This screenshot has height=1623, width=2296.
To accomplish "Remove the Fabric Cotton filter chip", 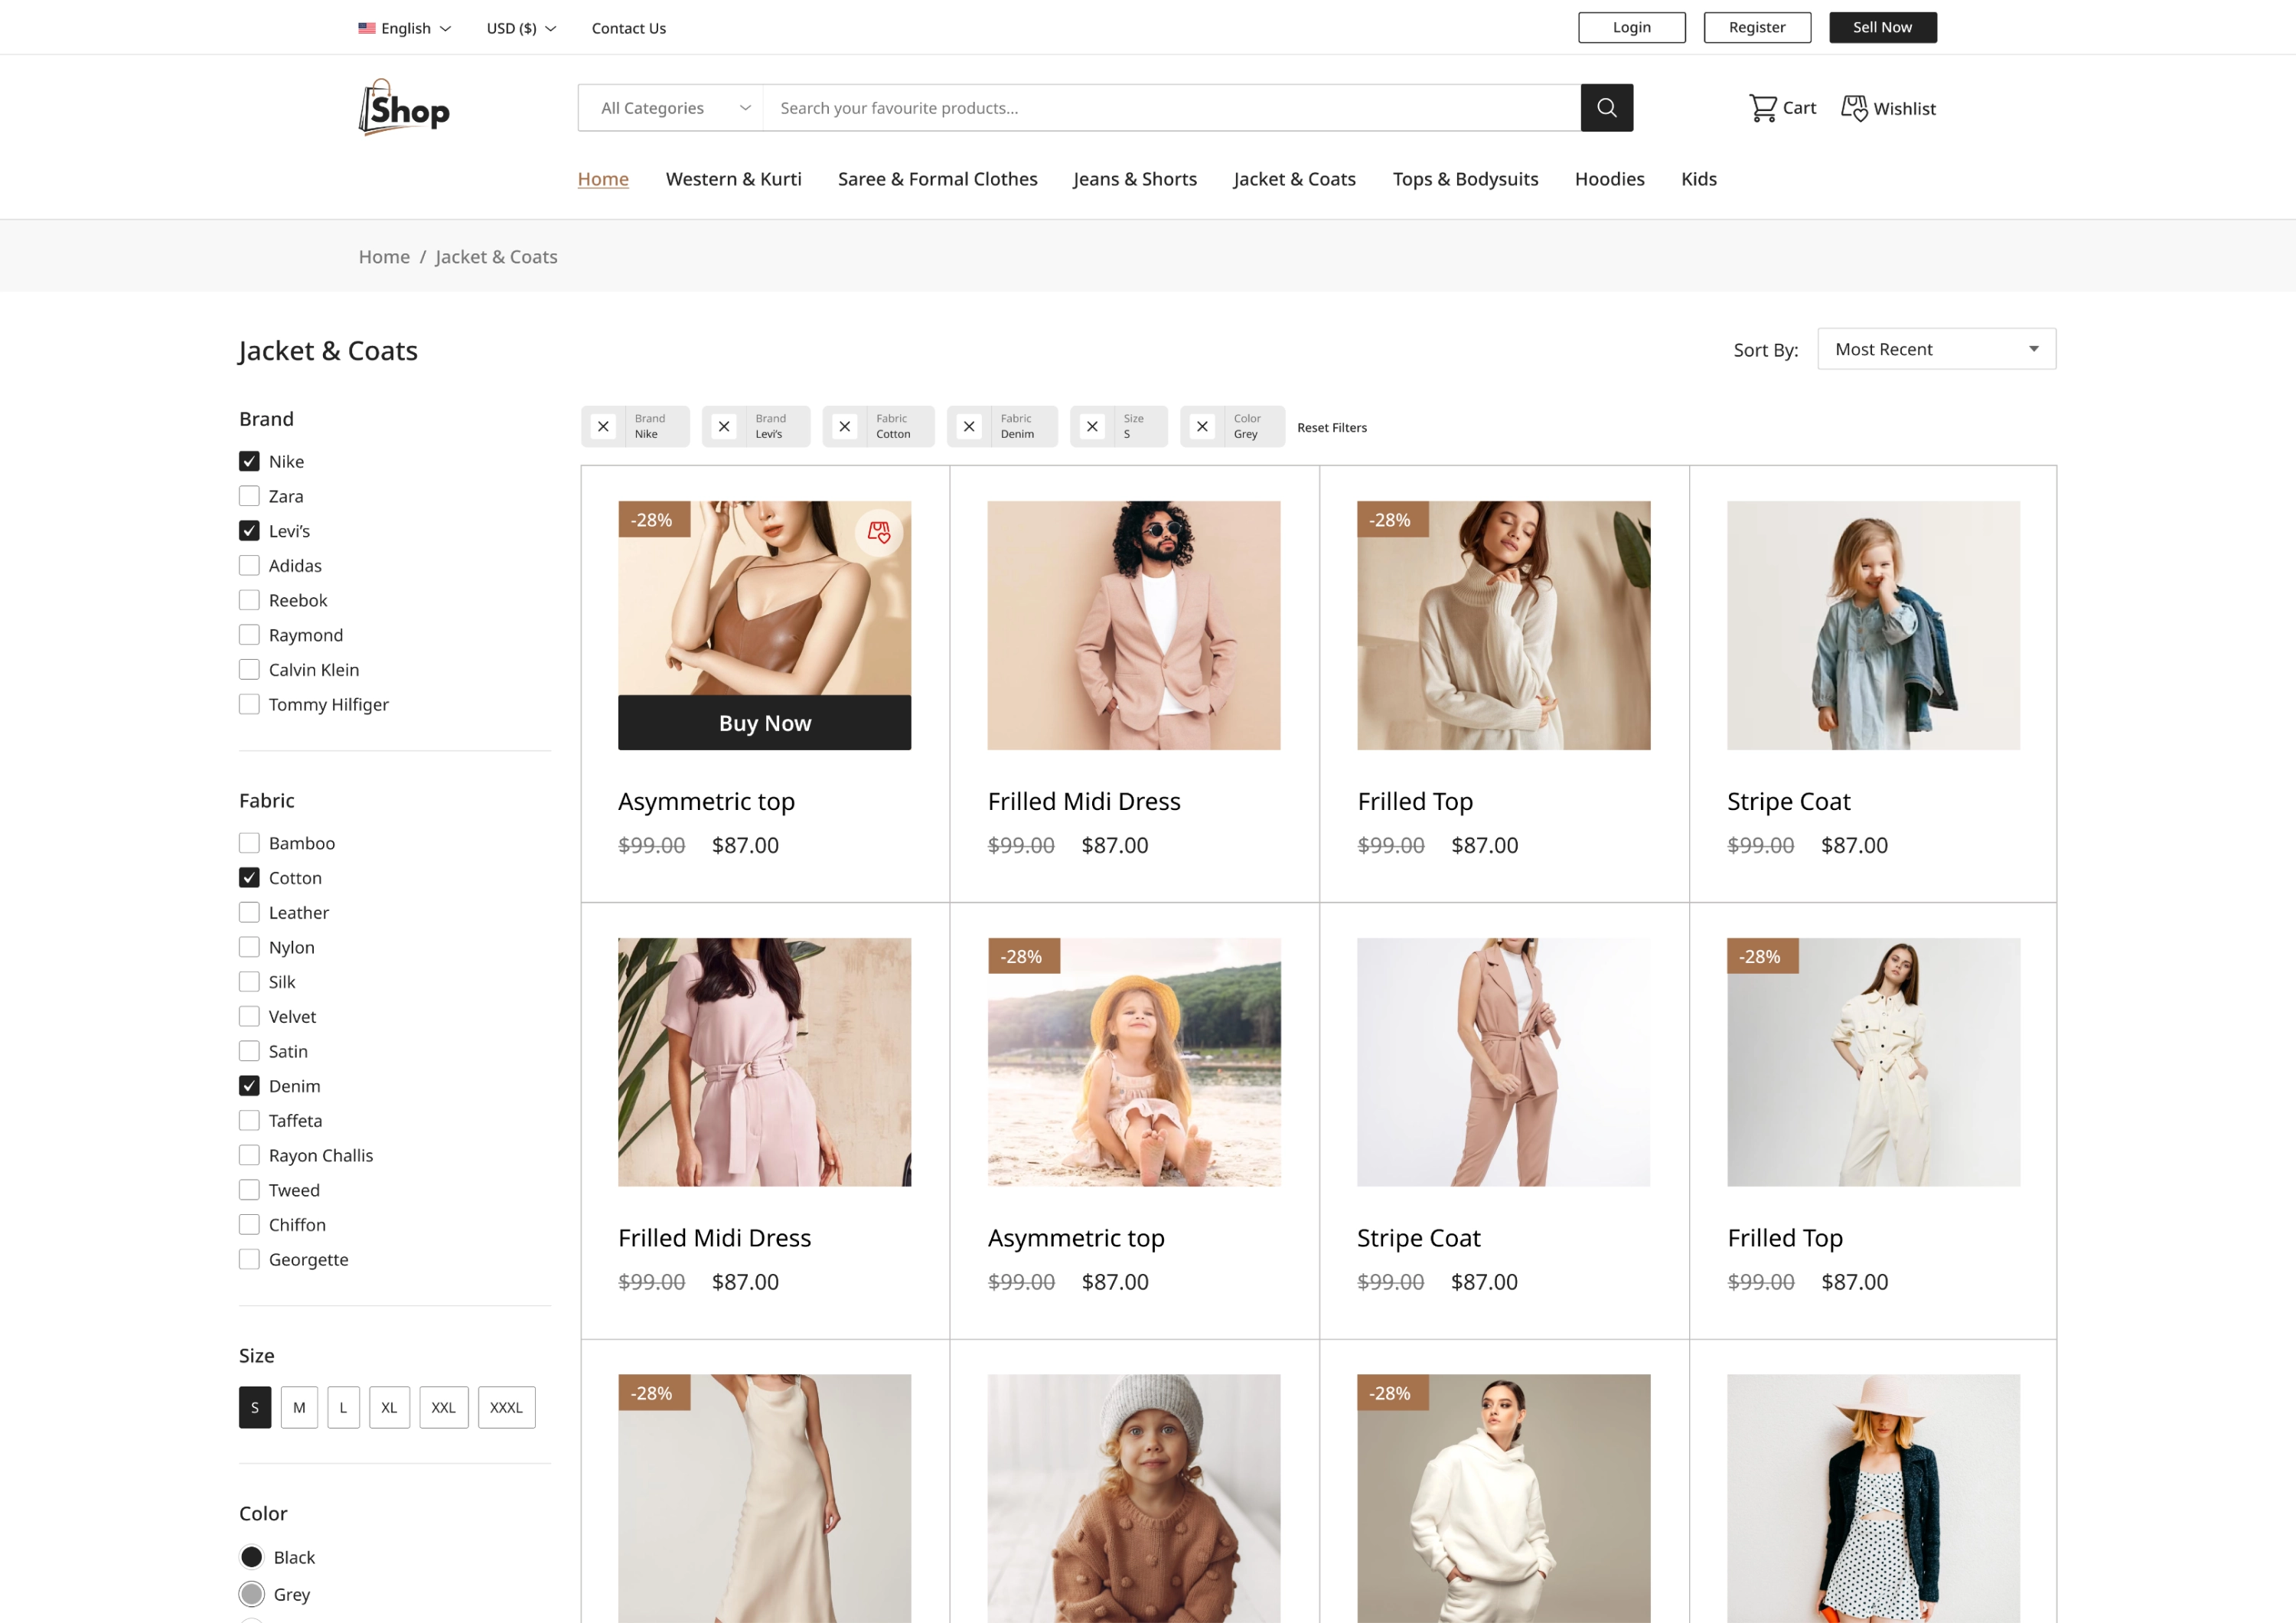I will (x=845, y=426).
